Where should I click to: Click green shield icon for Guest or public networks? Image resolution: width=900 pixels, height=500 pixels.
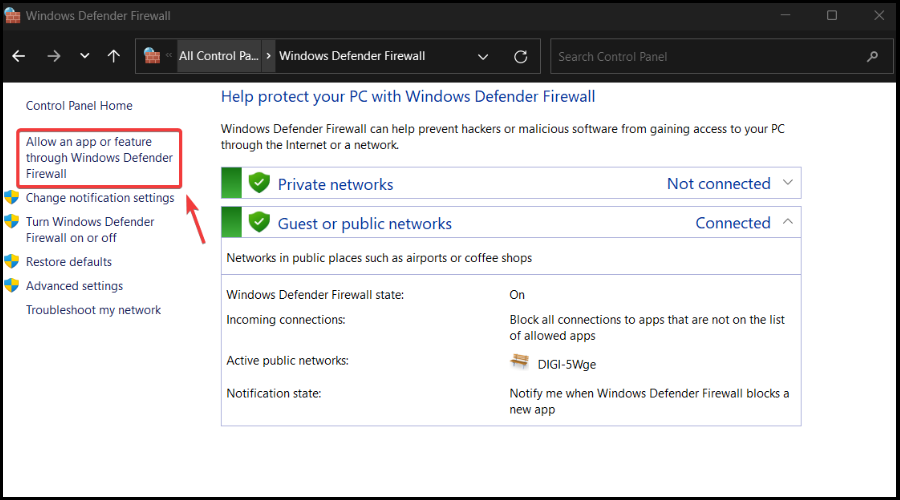(x=259, y=222)
